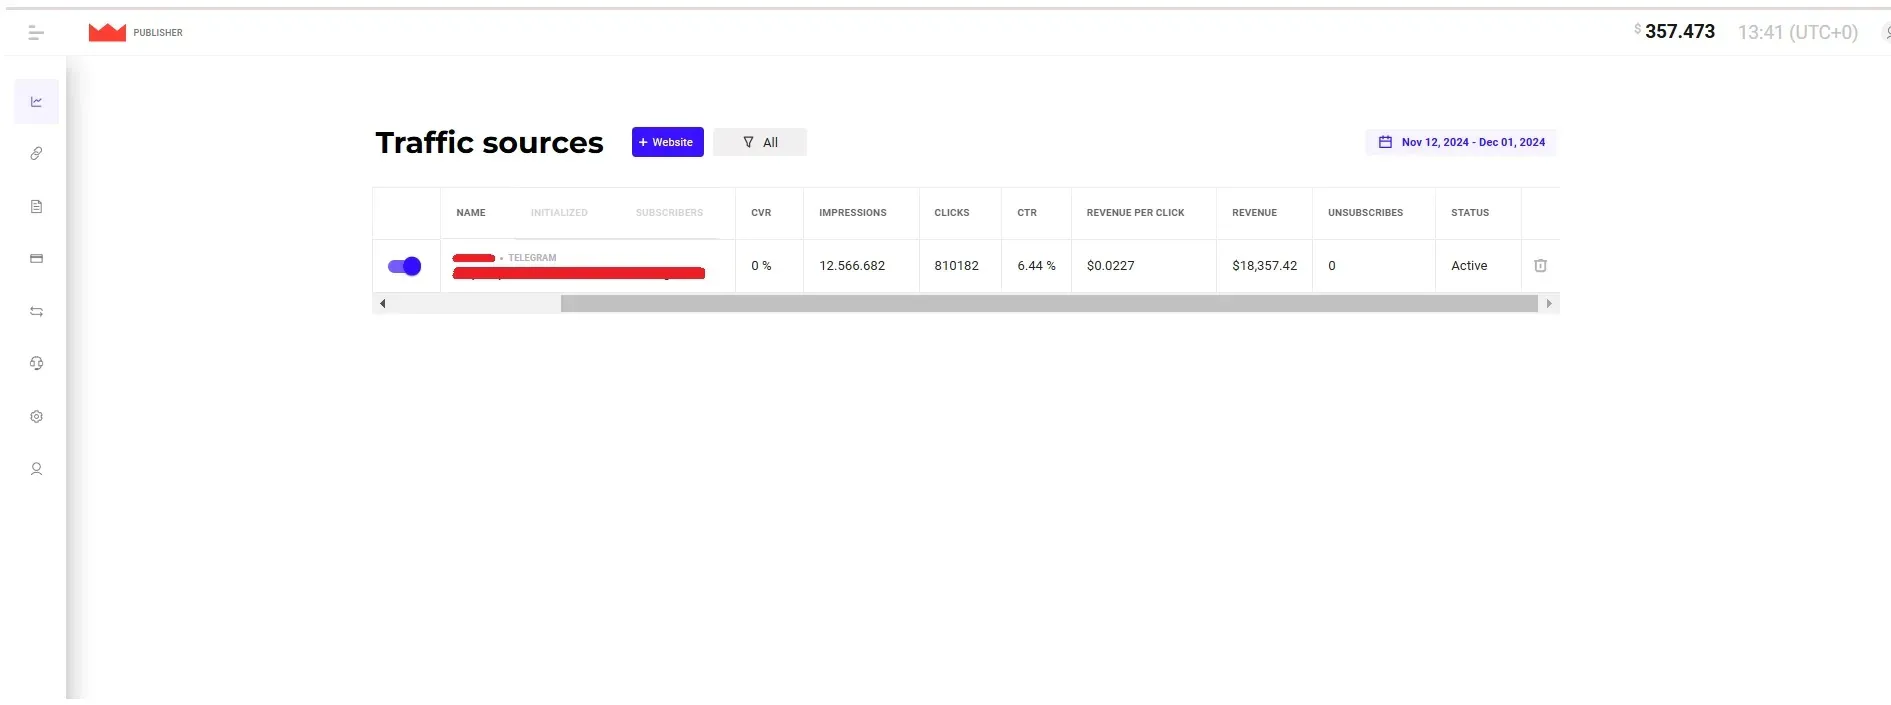Click the exchange arrows sidebar icon
This screenshot has height=705, width=1891.
point(36,312)
